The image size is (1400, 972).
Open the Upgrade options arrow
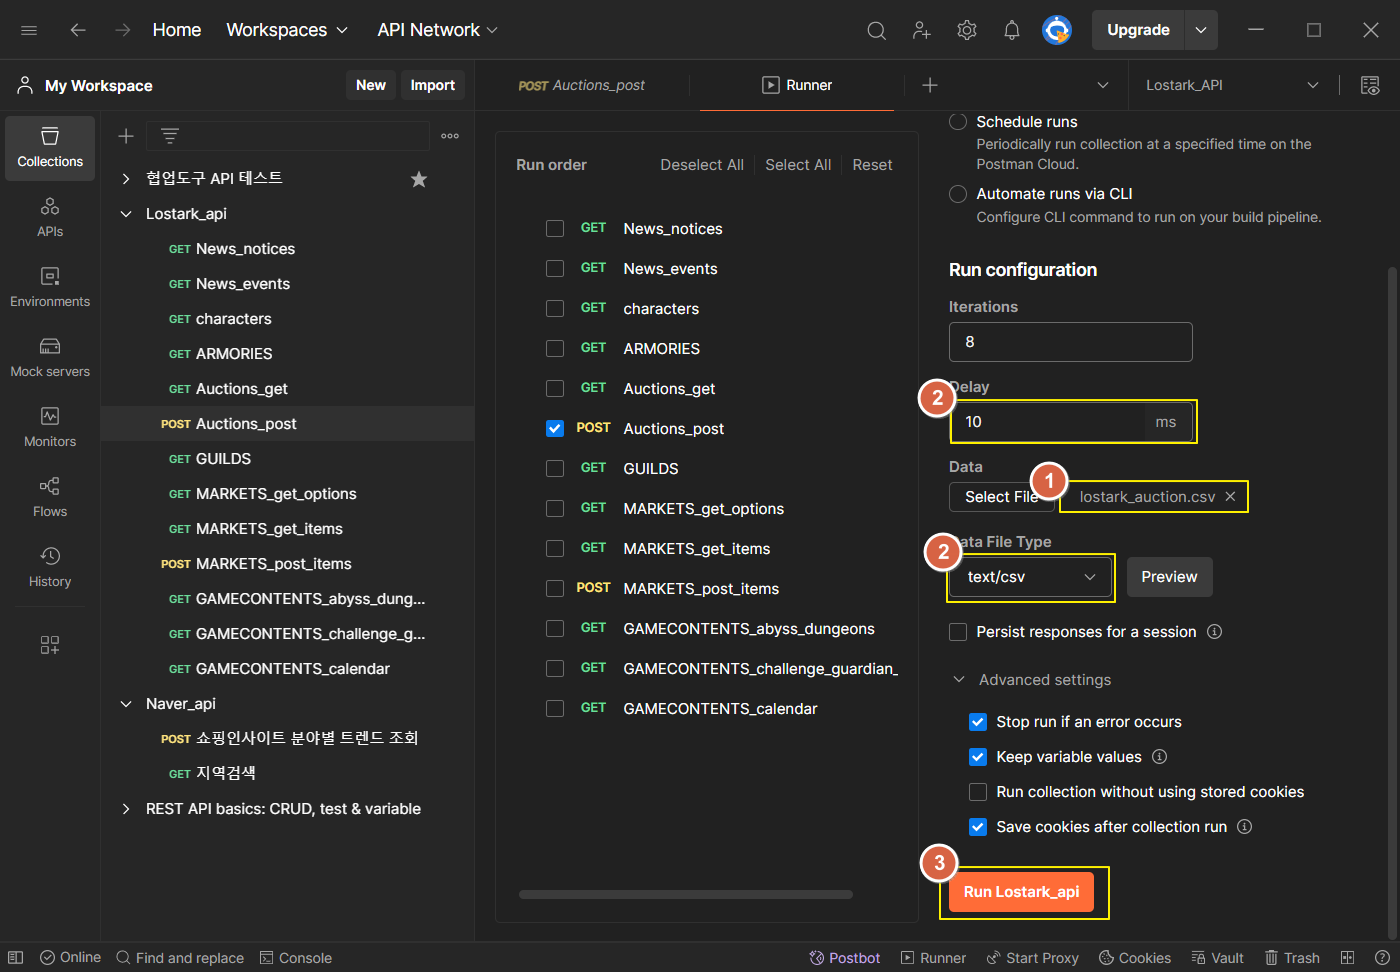pos(1201,30)
